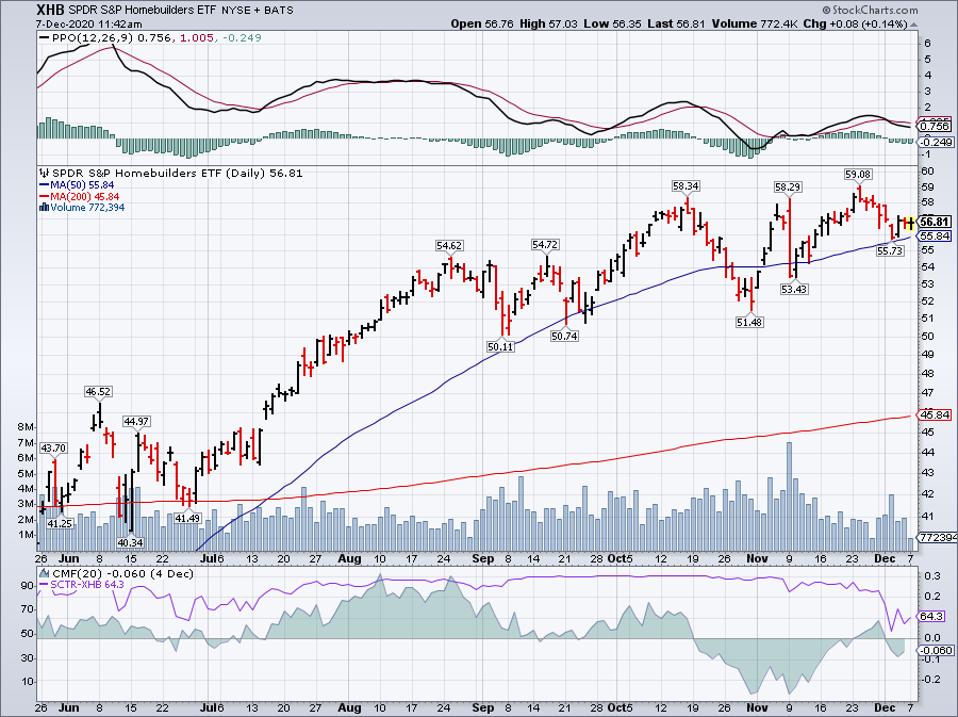Viewport: 958px width, 717px height.
Task: Click the 46.52 June high label
Action: click(98, 391)
